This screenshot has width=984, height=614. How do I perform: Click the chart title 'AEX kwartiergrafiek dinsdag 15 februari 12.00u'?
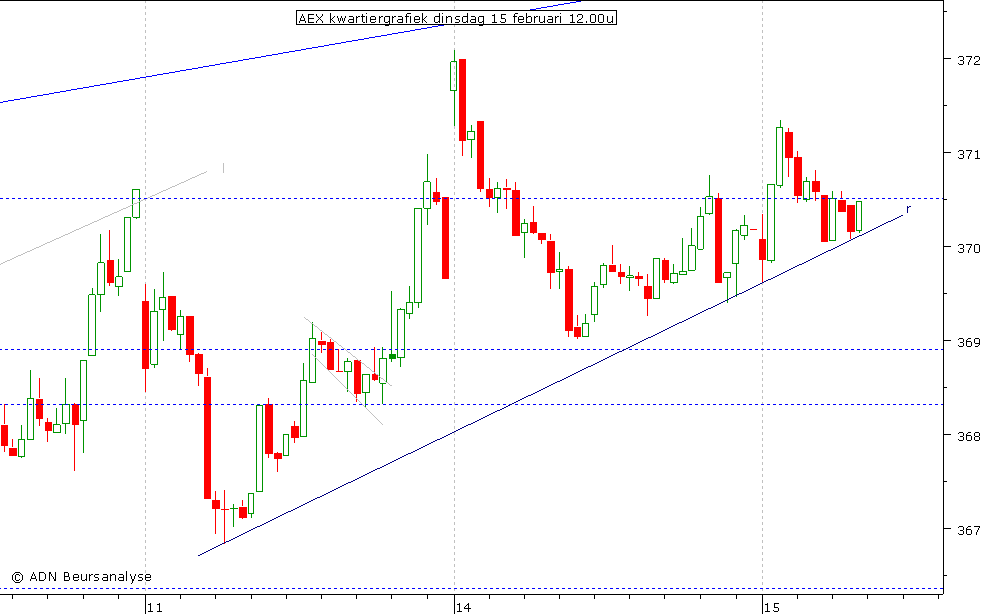coord(456,18)
